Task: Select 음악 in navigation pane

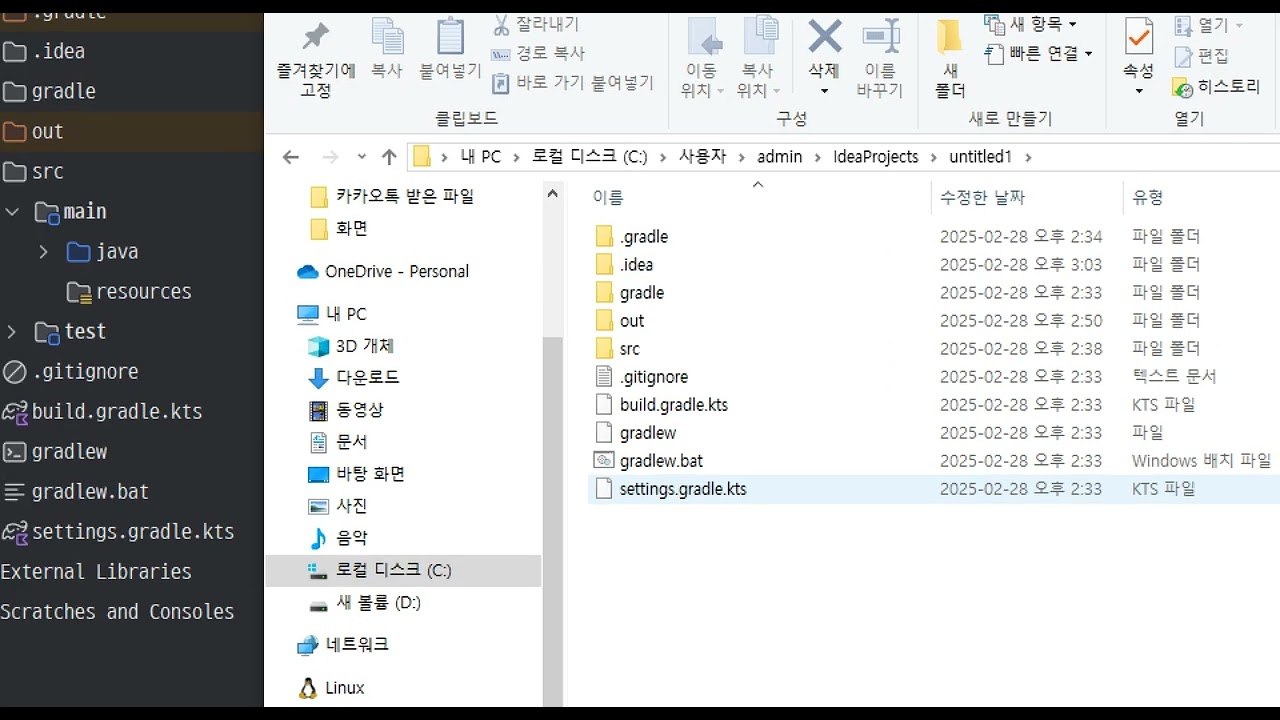Action: click(x=351, y=538)
